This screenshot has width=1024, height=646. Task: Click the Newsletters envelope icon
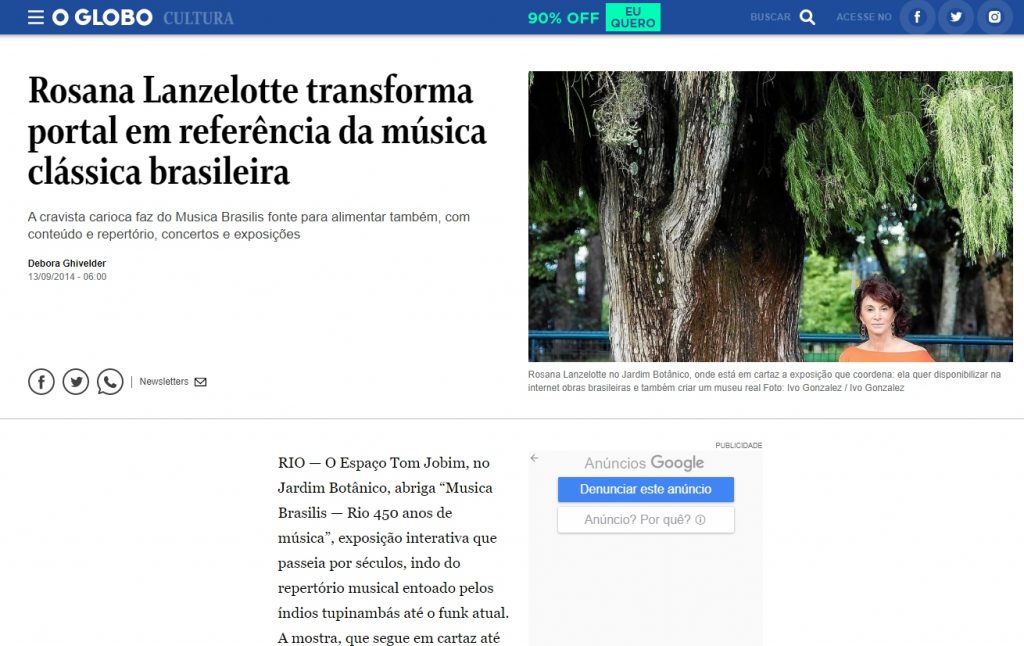point(200,382)
